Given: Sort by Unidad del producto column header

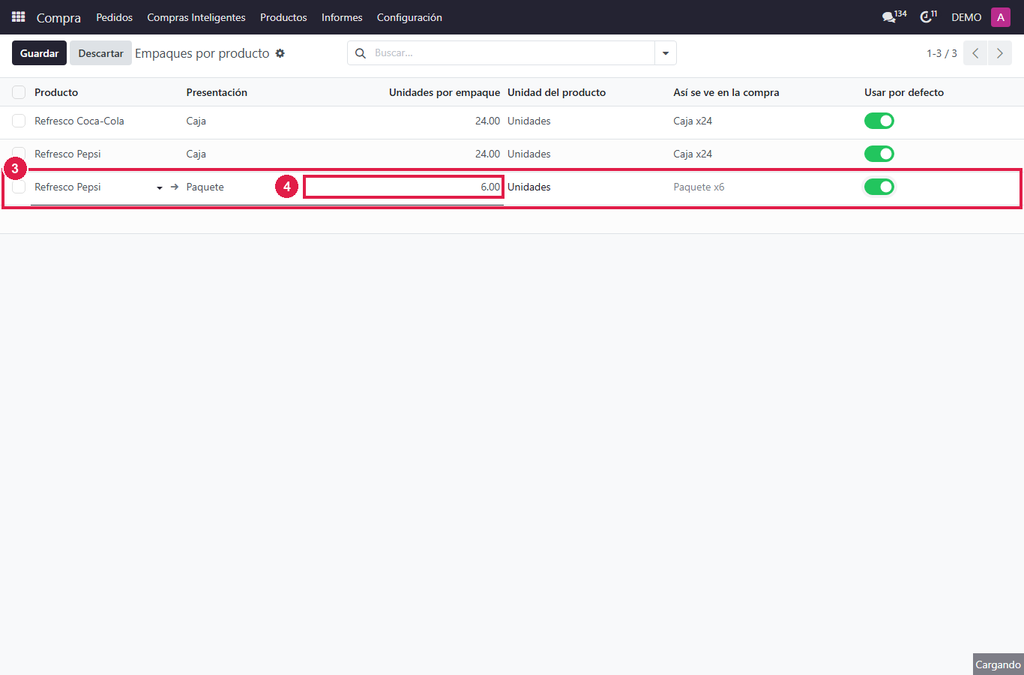Looking at the screenshot, I should coord(556,93).
